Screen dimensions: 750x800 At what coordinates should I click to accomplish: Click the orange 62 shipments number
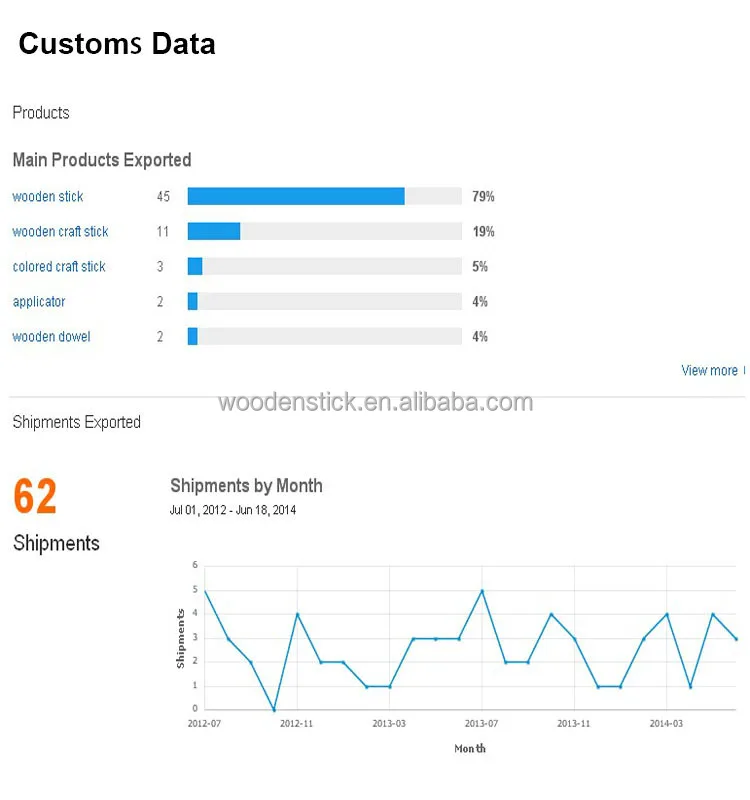pos(35,497)
